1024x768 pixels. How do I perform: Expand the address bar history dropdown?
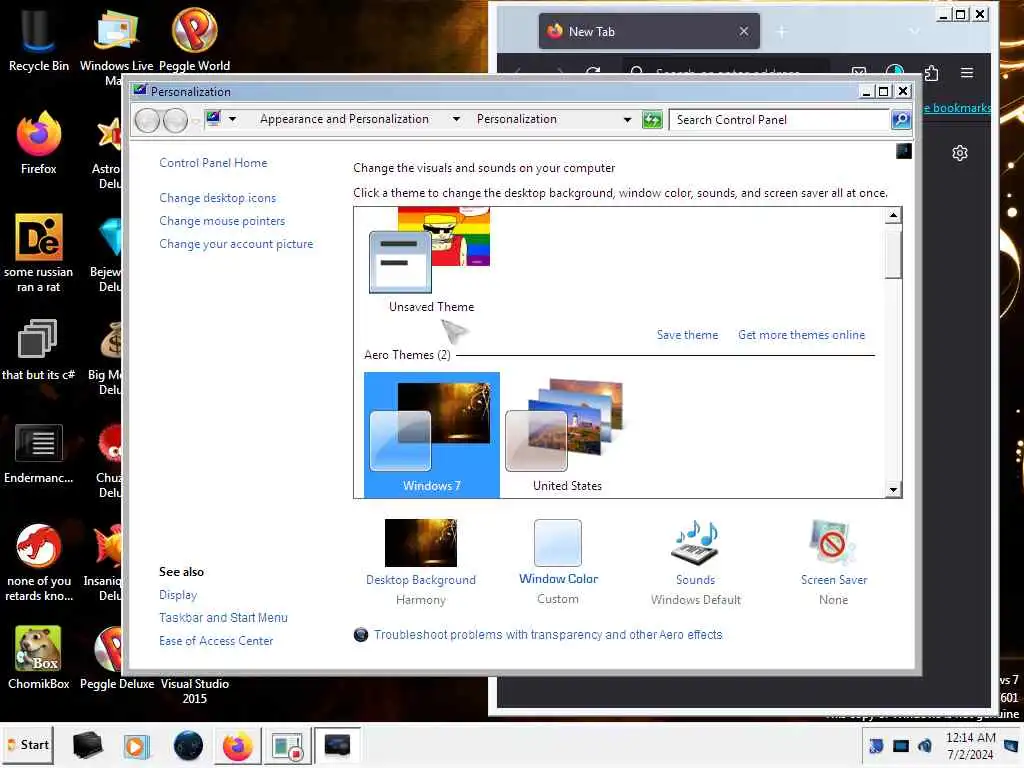[627, 120]
